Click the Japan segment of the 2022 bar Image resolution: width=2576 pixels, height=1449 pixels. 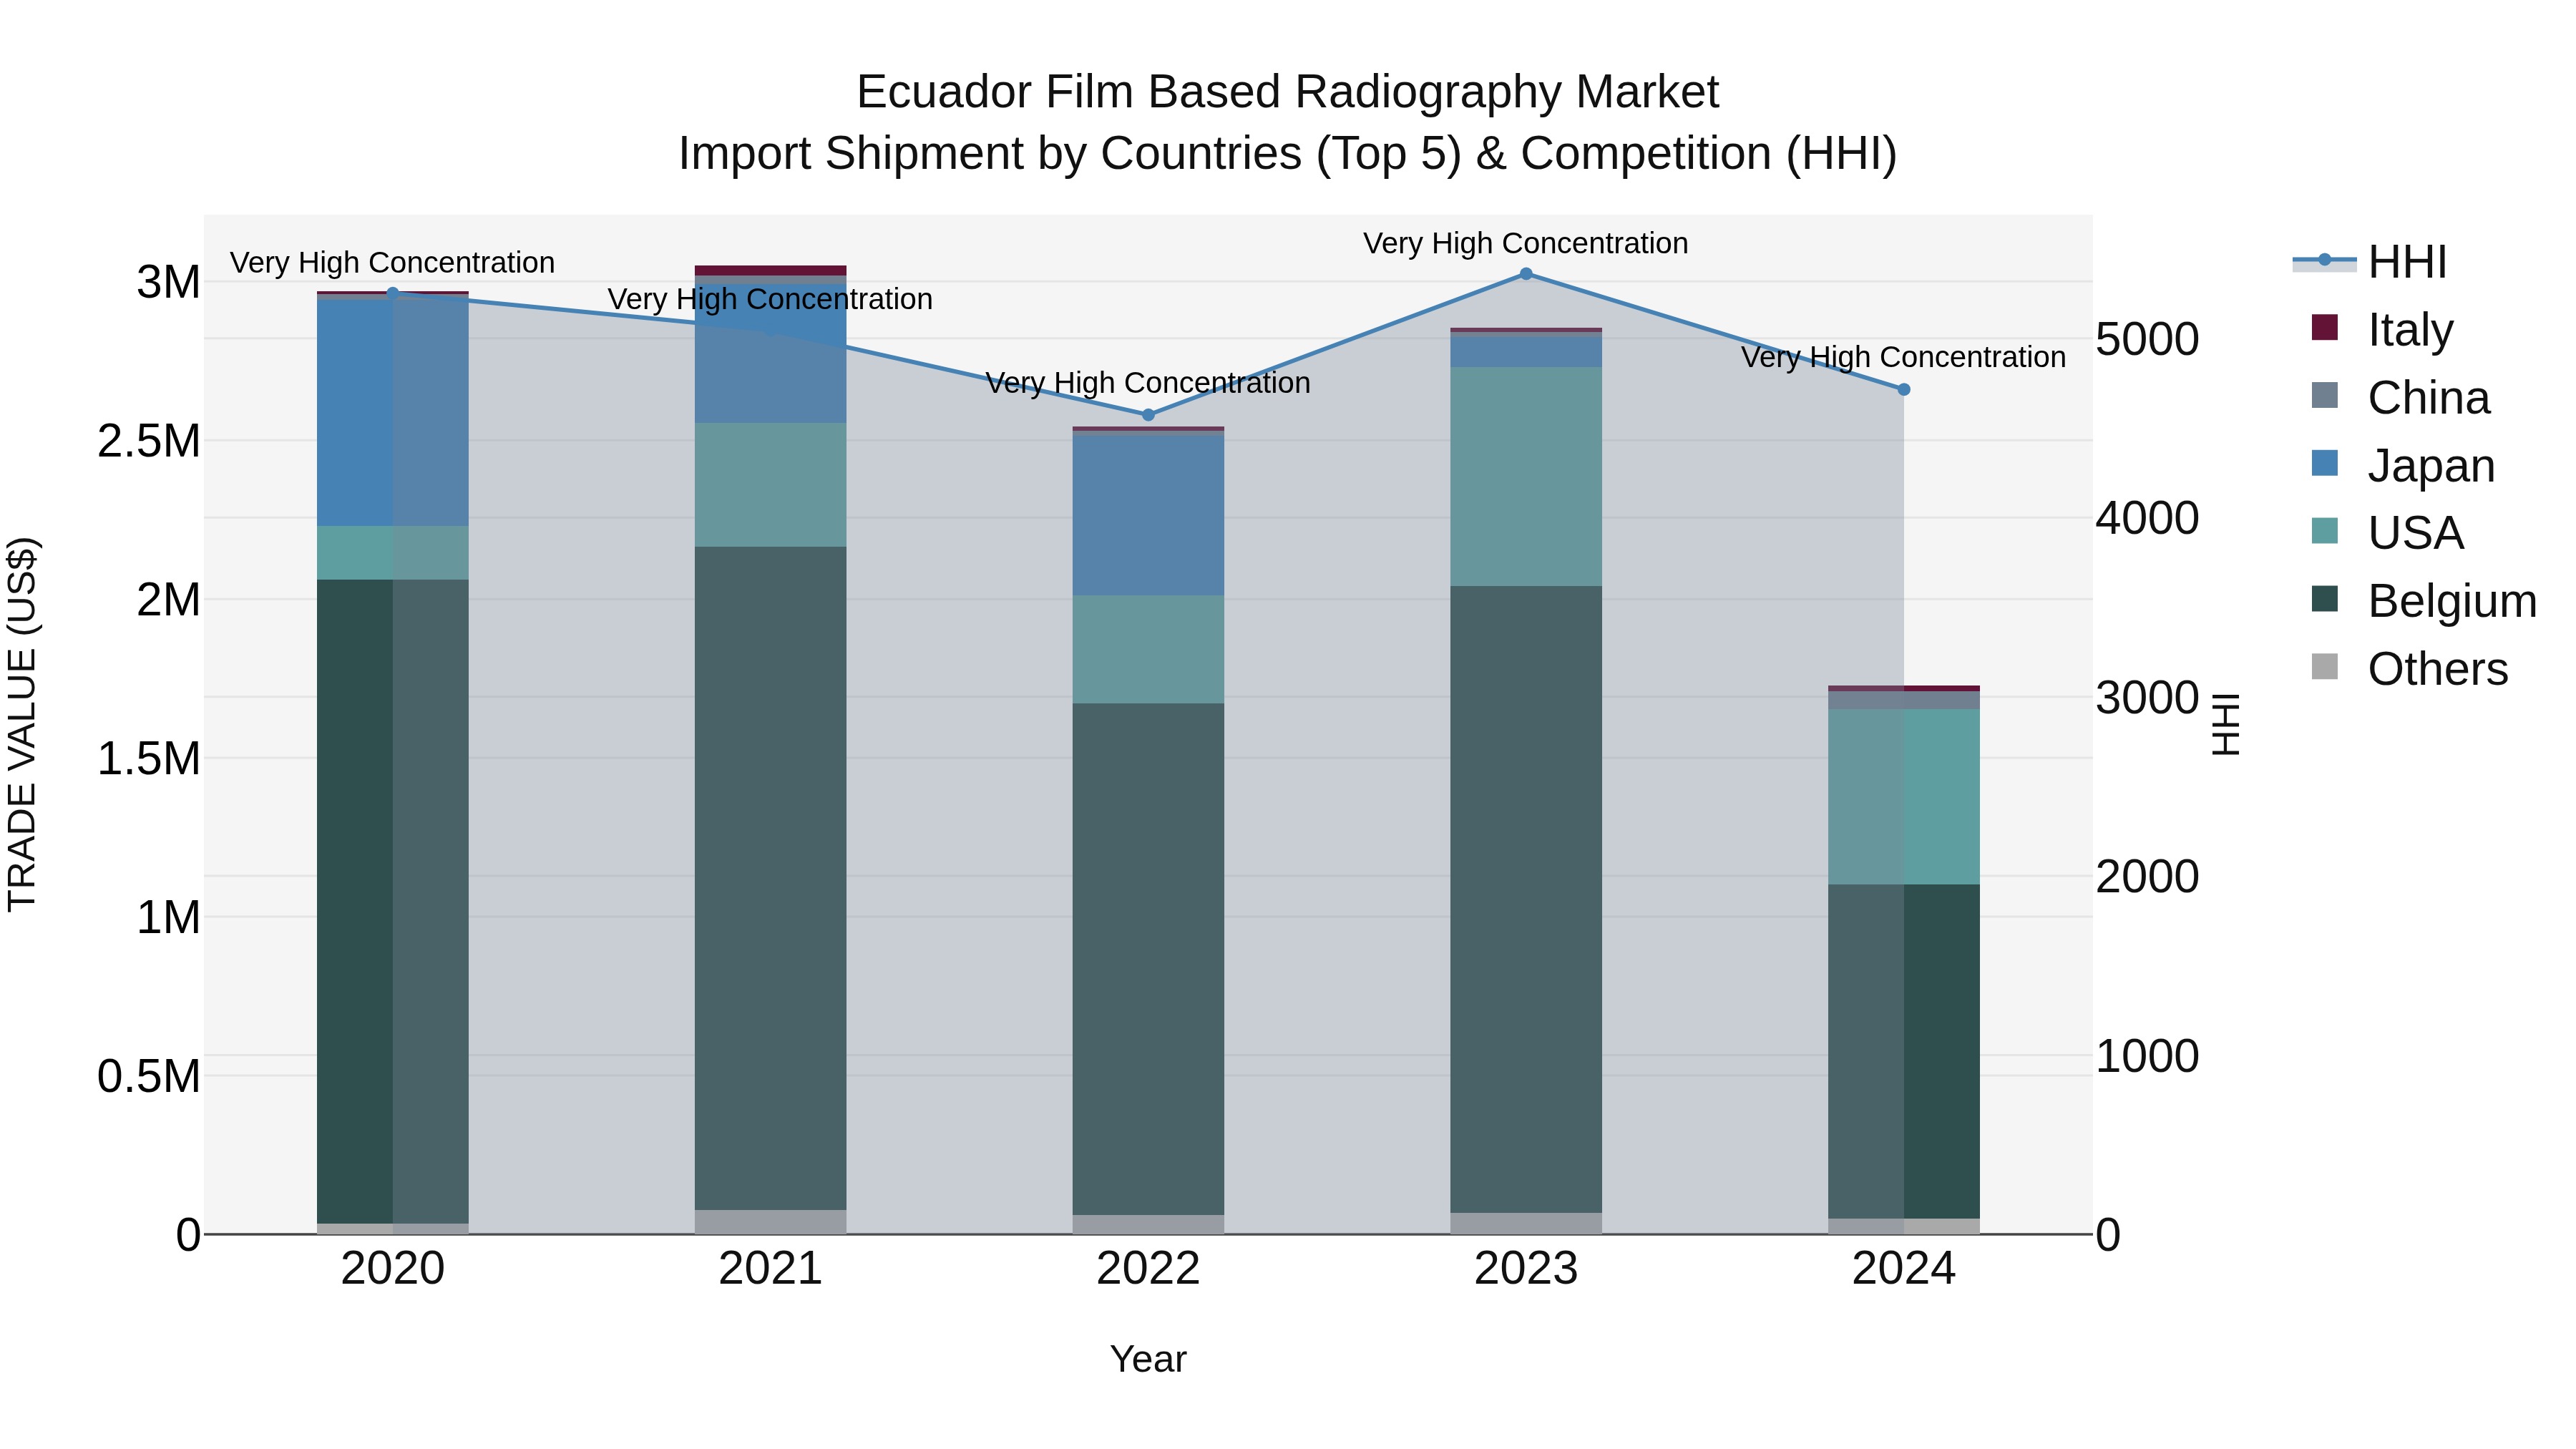point(1148,516)
